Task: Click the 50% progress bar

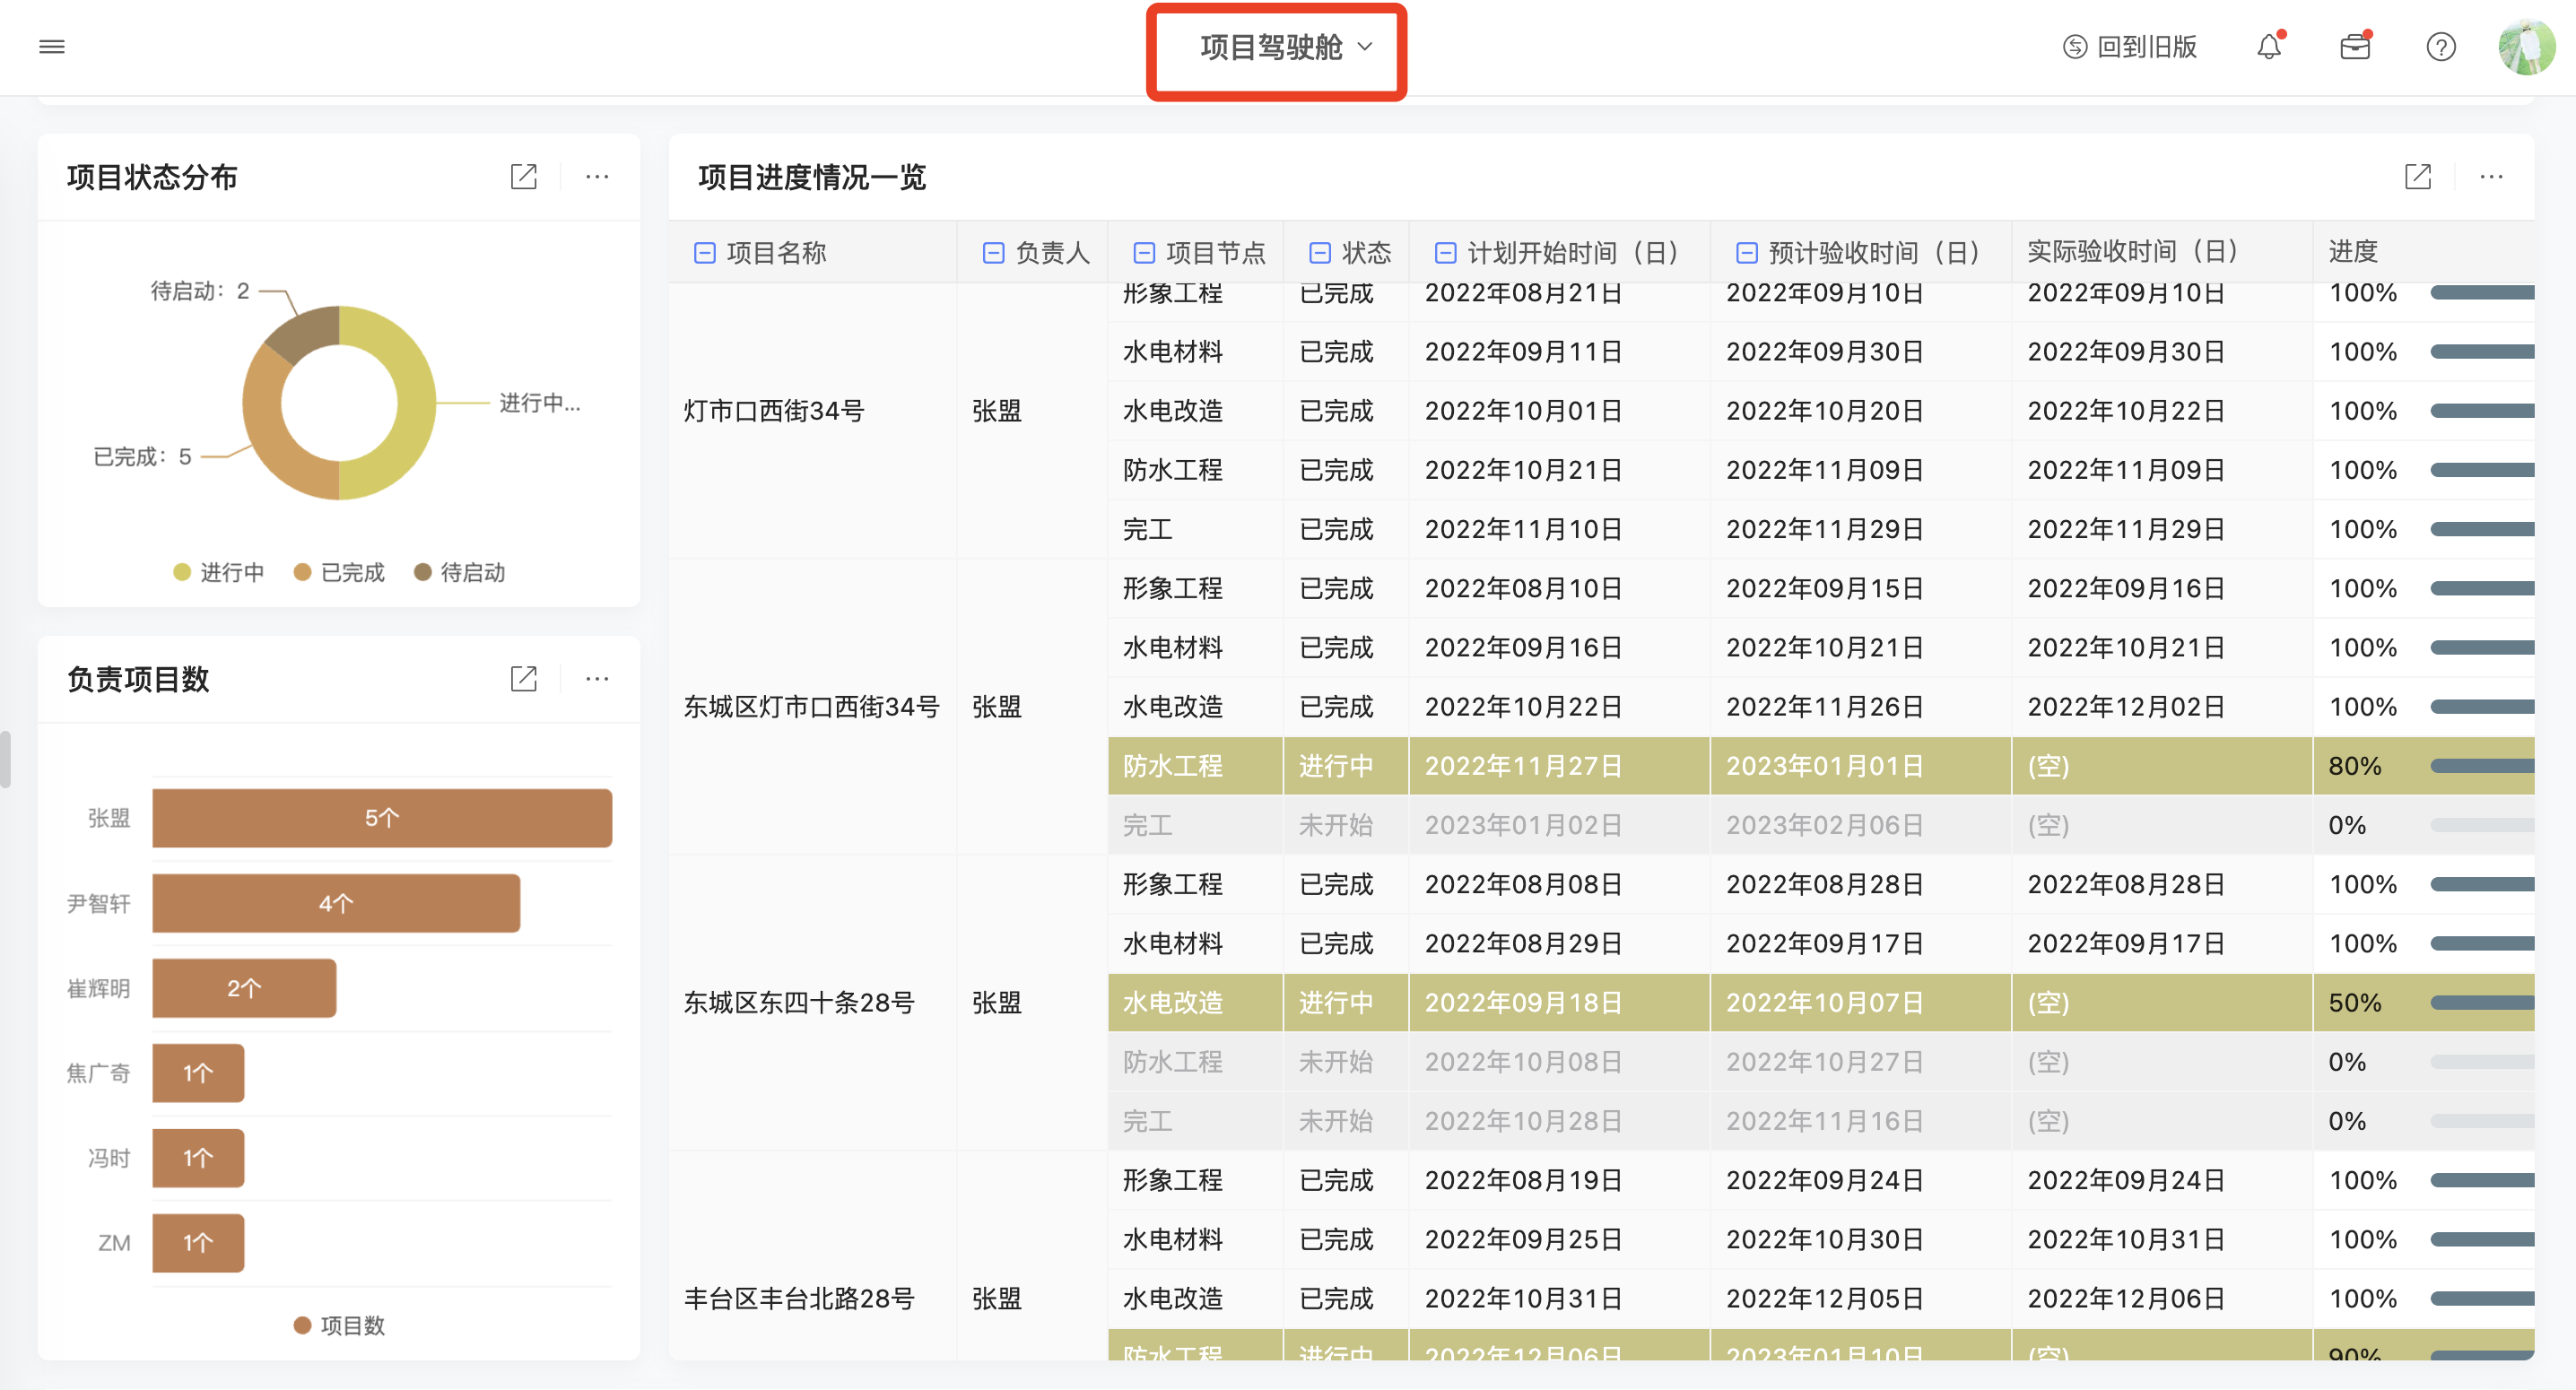Action: pyautogui.click(x=2482, y=1003)
